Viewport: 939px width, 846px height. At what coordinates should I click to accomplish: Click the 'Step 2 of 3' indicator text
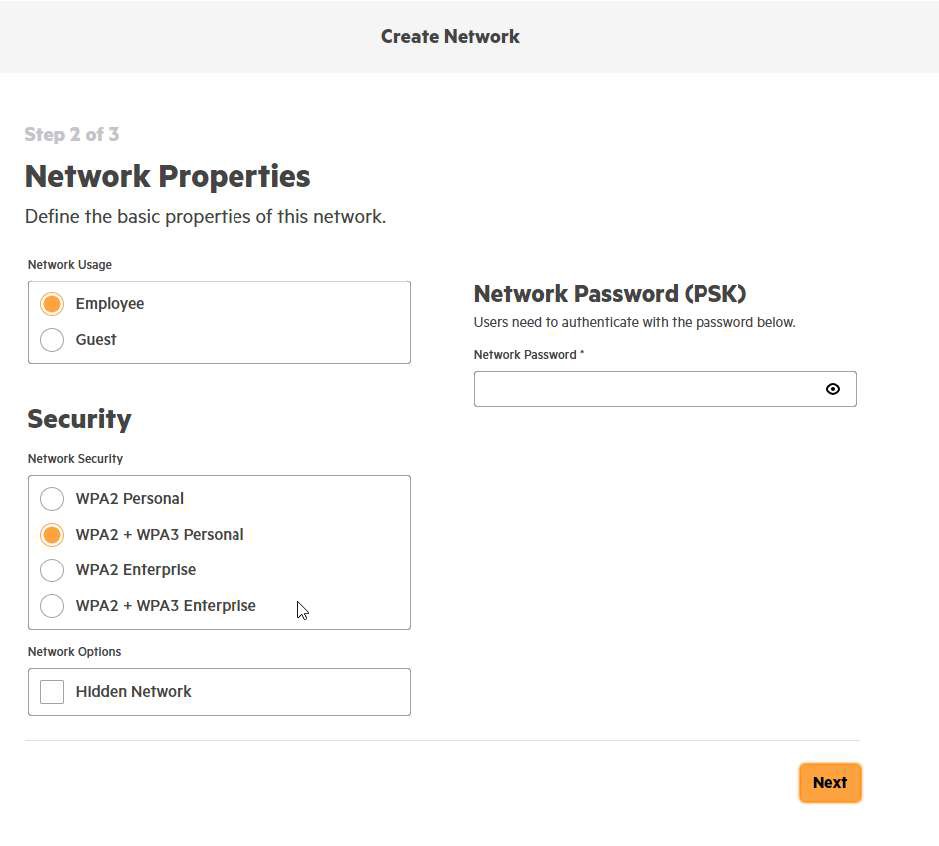tap(72, 134)
